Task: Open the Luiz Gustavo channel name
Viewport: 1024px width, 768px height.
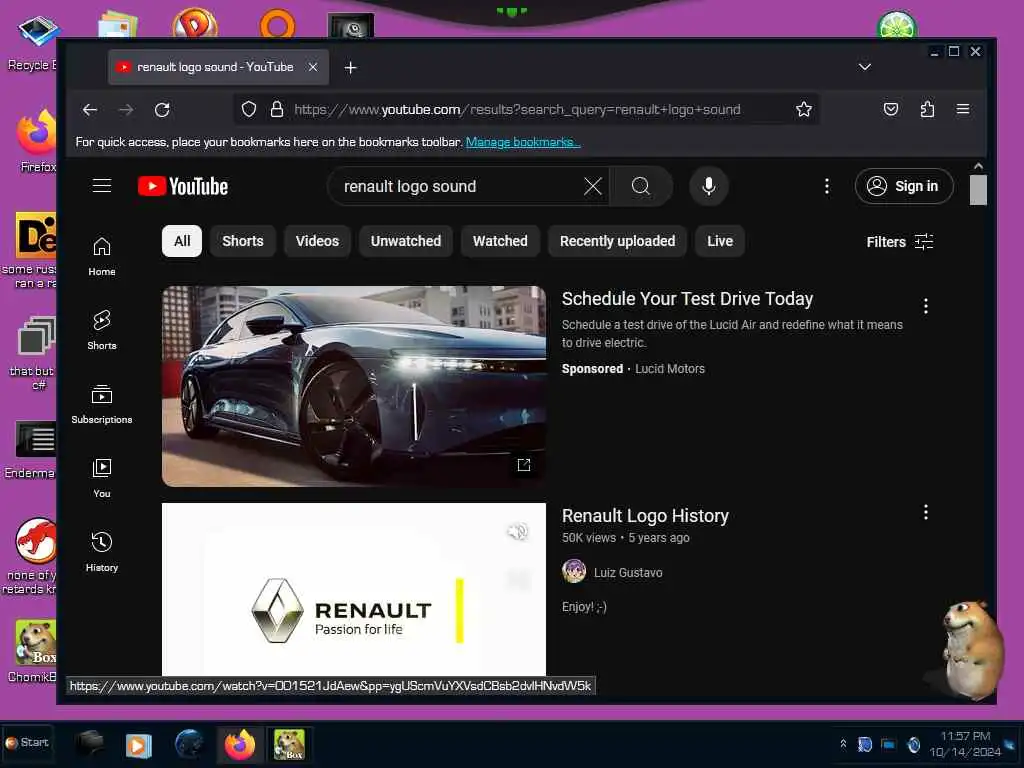Action: (628, 573)
